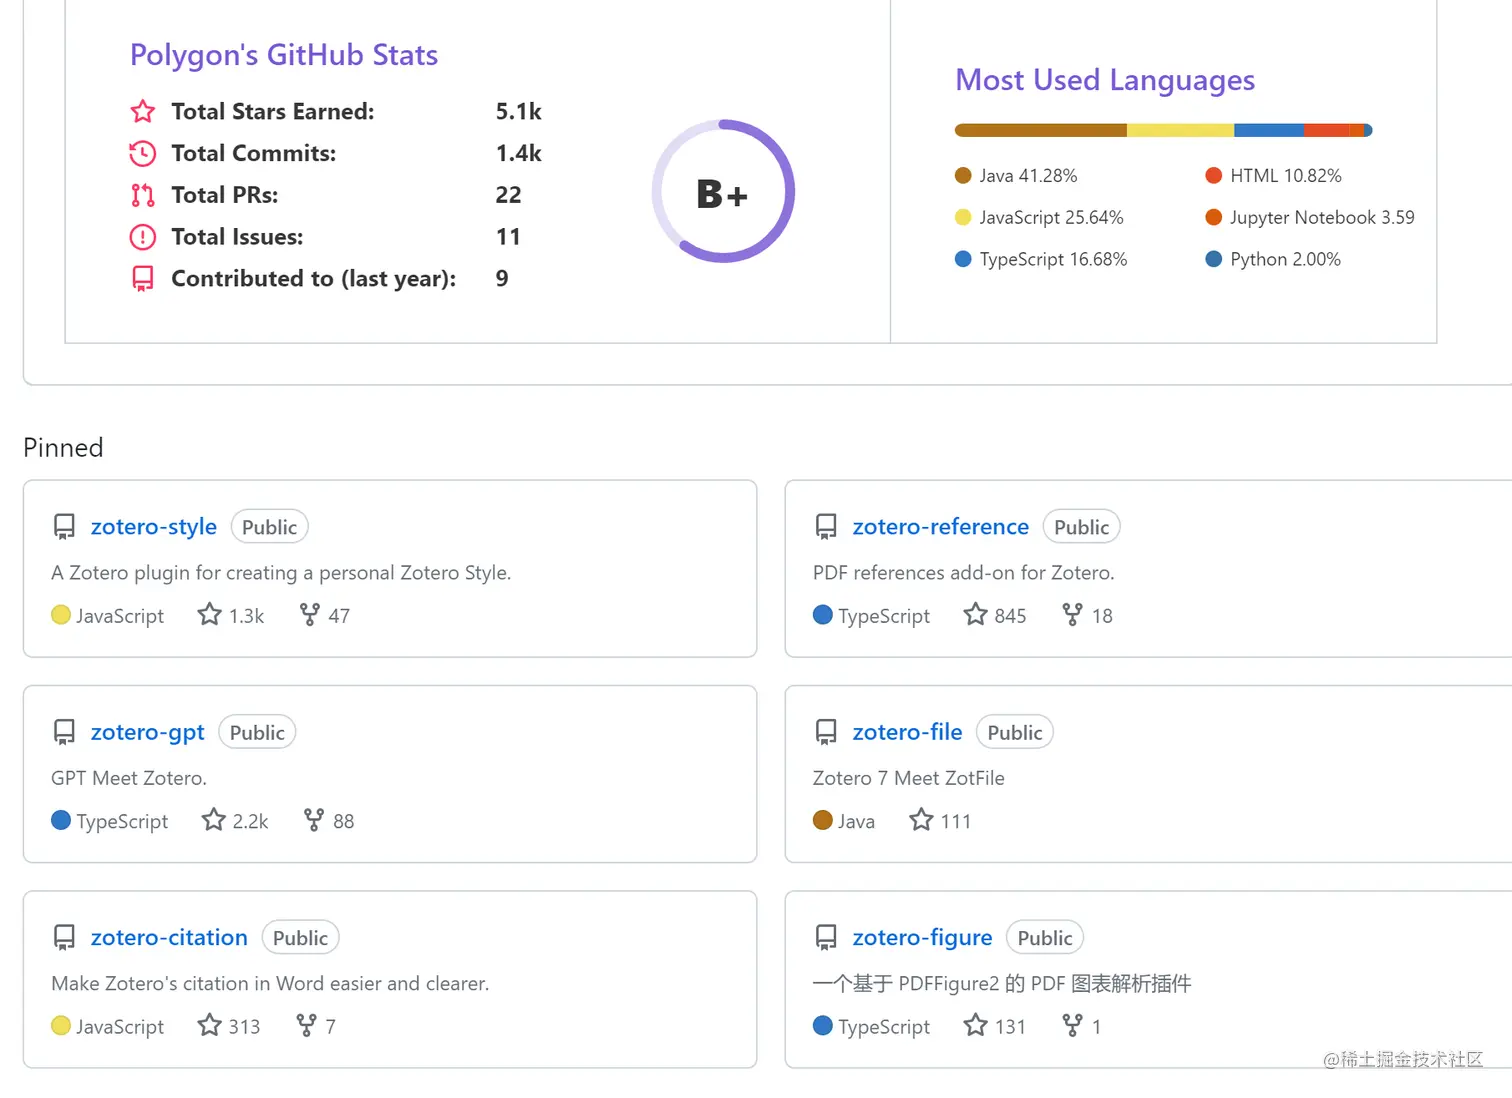Click the '313' star count on zotero-citation
Viewport: 1512px width, 1098px height.
(244, 1027)
